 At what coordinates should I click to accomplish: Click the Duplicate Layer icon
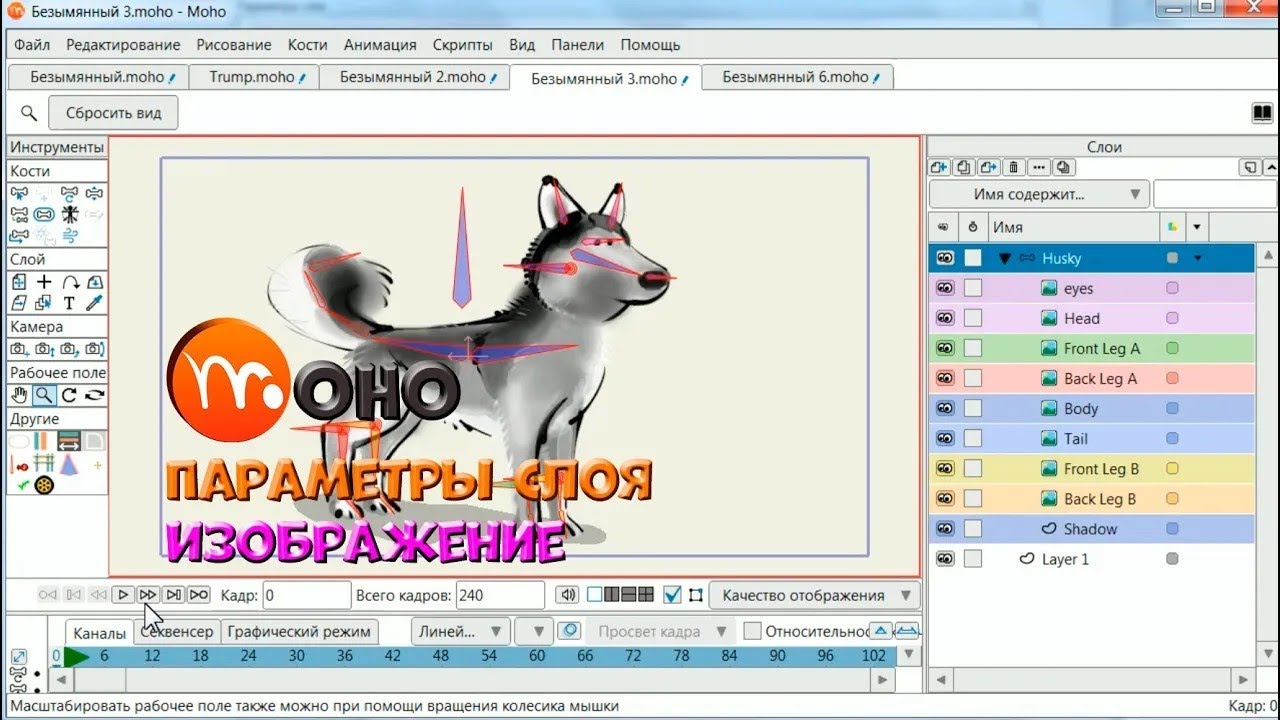pos(963,168)
